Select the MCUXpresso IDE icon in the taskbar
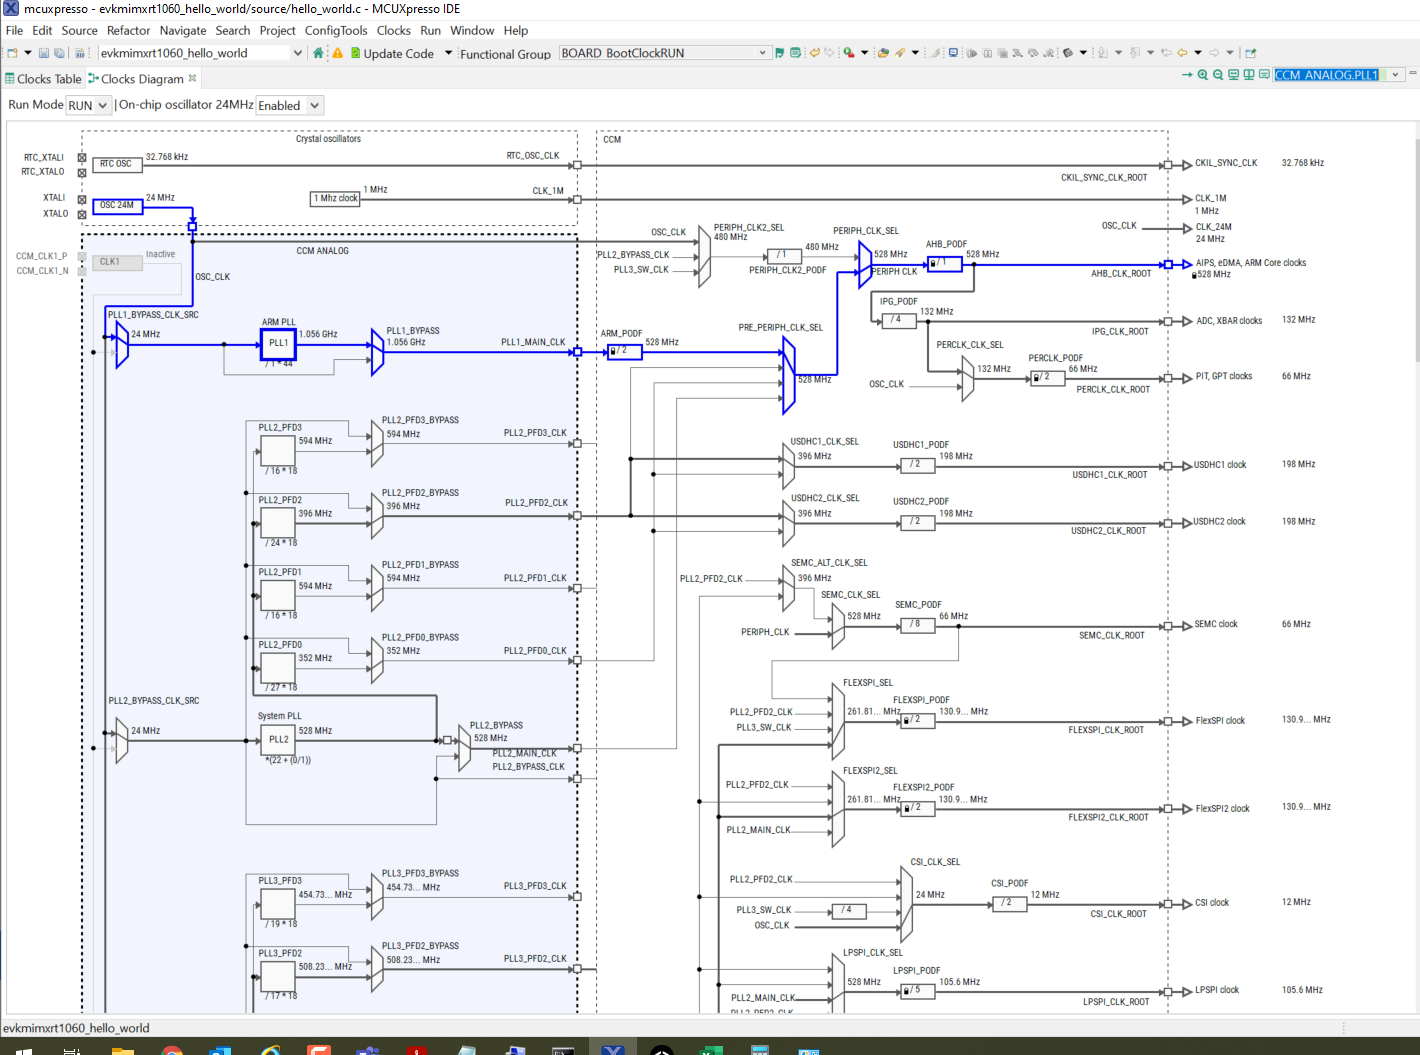 (614, 1048)
